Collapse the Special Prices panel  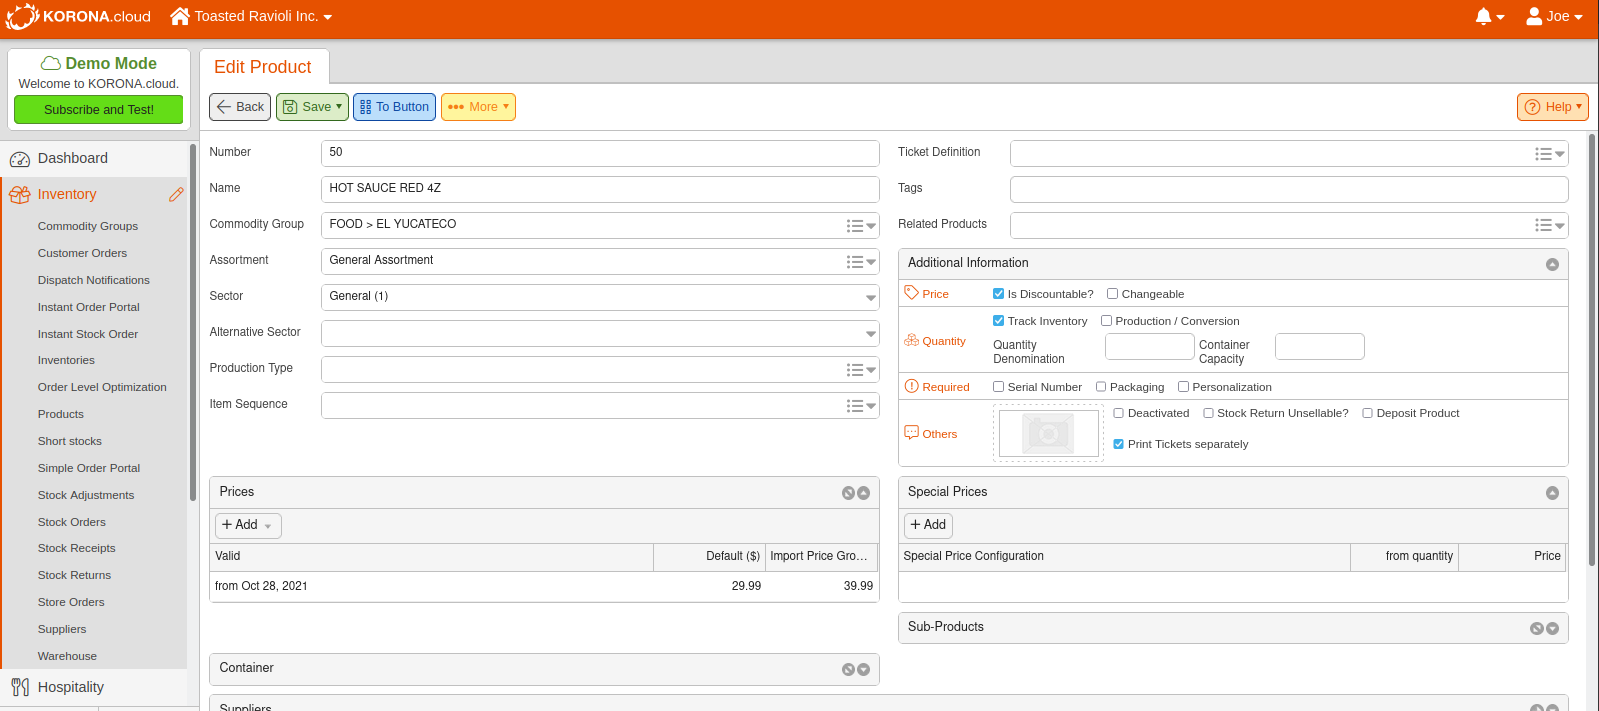[1552, 493]
